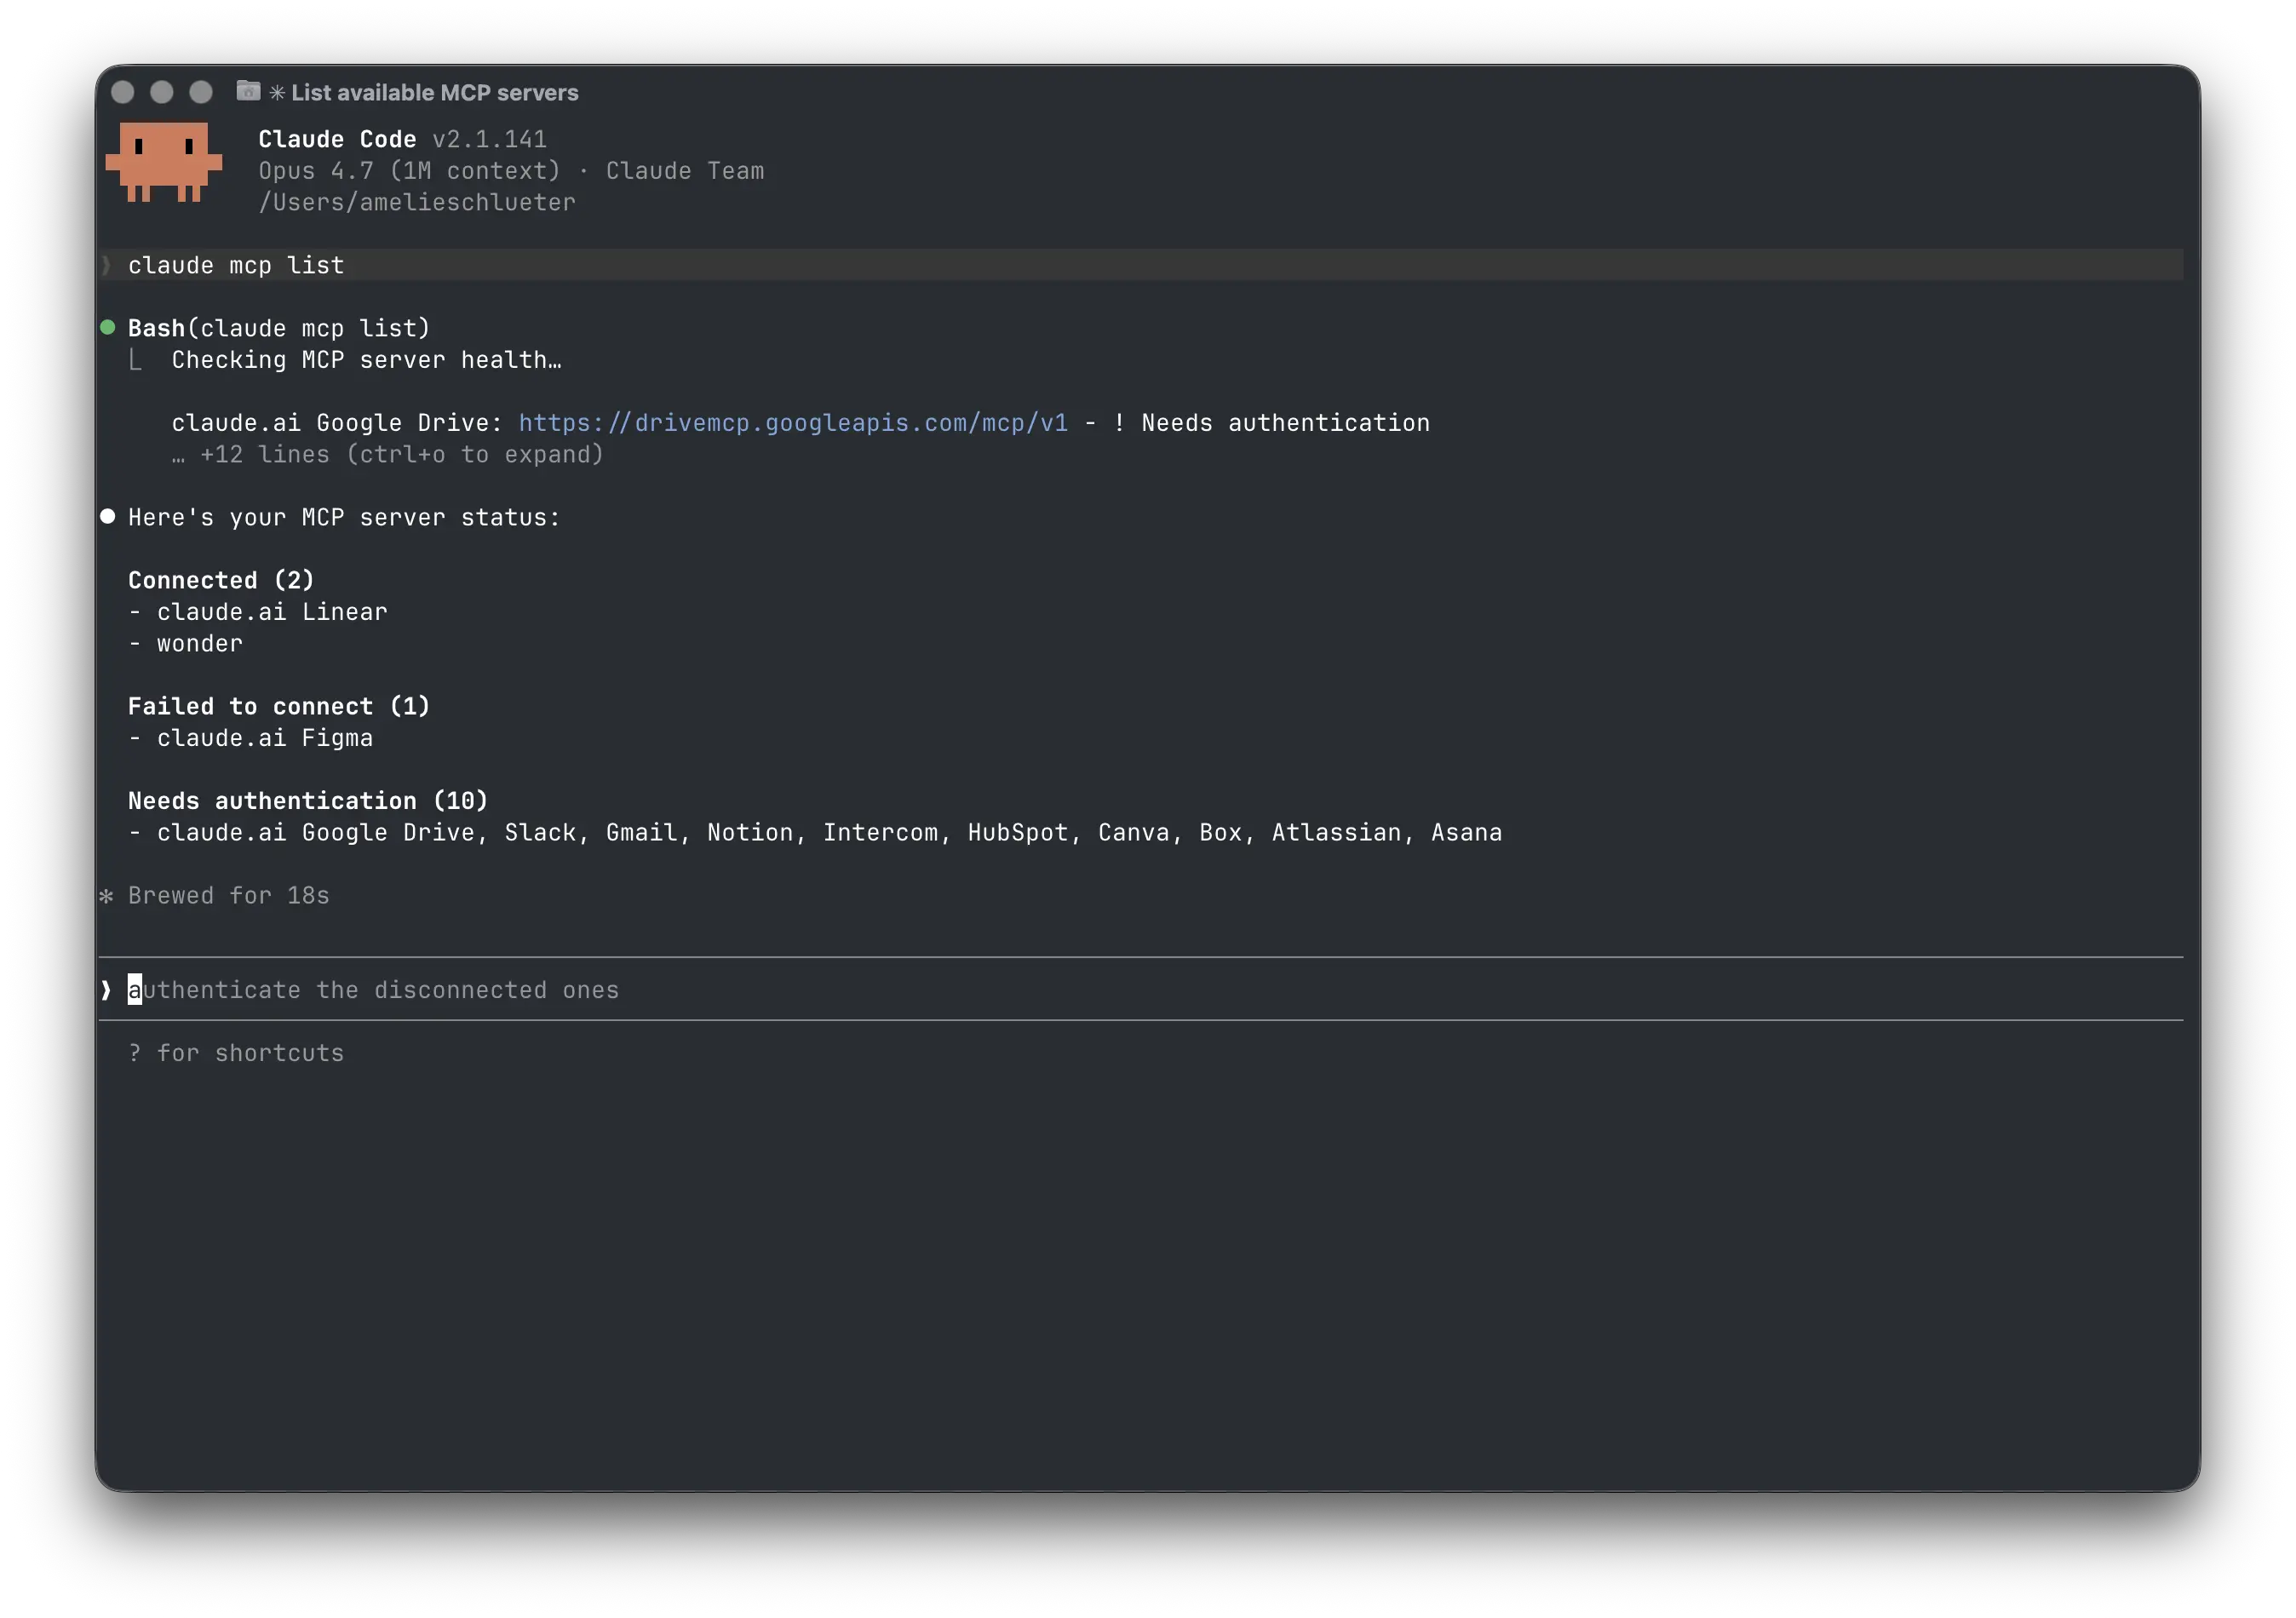Click 'Atlassian' in the needs-authentication list

[x=1337, y=833]
